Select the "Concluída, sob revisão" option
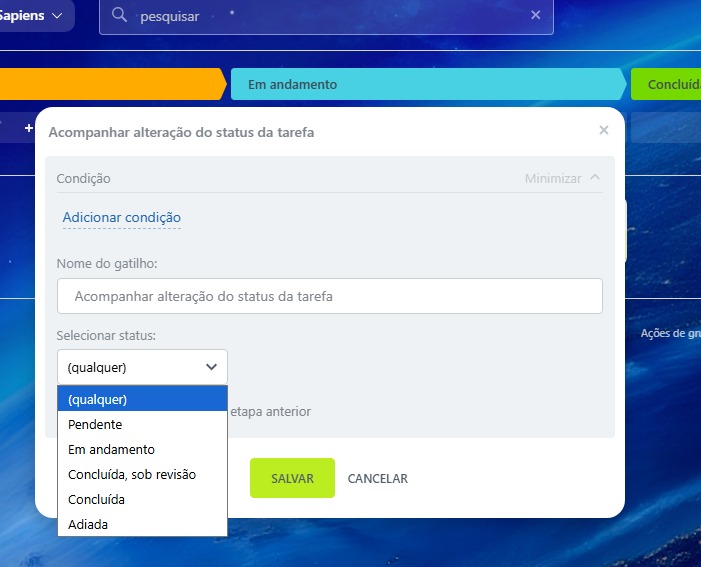Image resolution: width=701 pixels, height=567 pixels. [142, 474]
